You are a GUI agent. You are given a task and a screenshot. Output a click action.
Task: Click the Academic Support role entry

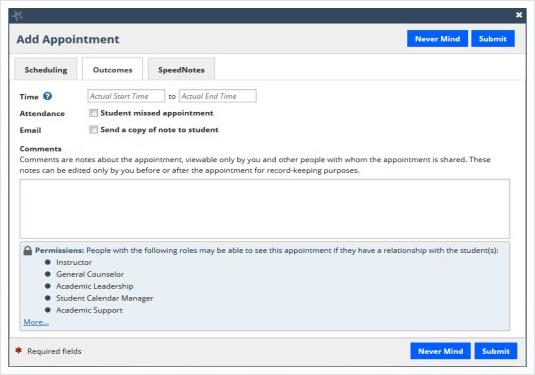(x=89, y=310)
